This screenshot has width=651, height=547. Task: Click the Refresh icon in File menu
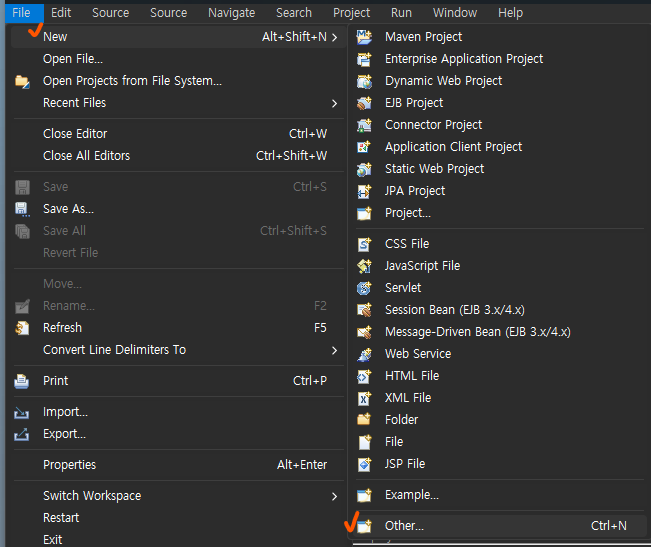click(x=22, y=328)
